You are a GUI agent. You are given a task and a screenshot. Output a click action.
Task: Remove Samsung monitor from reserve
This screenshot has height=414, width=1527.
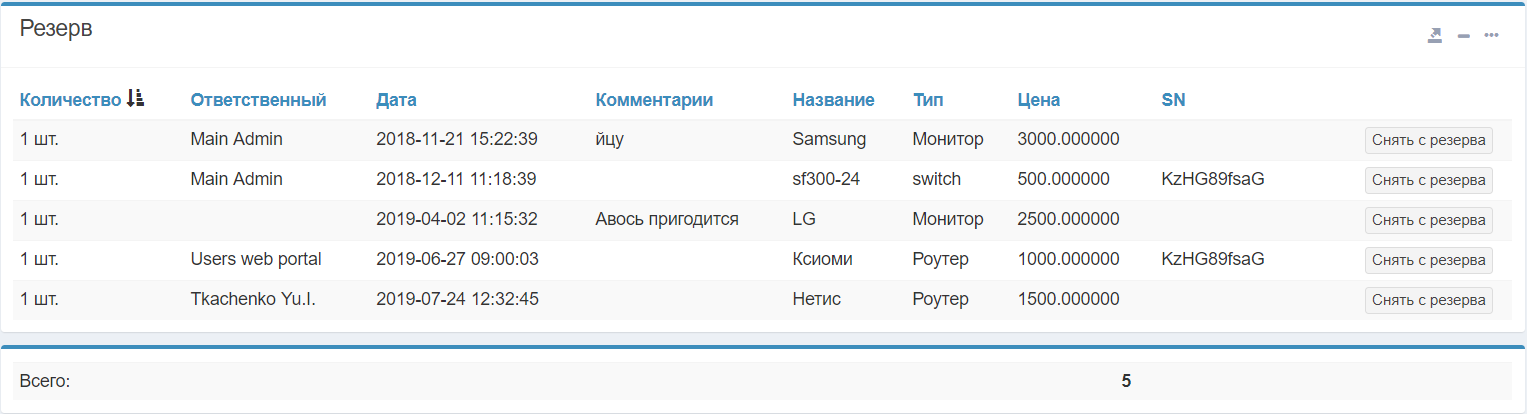[1428, 140]
